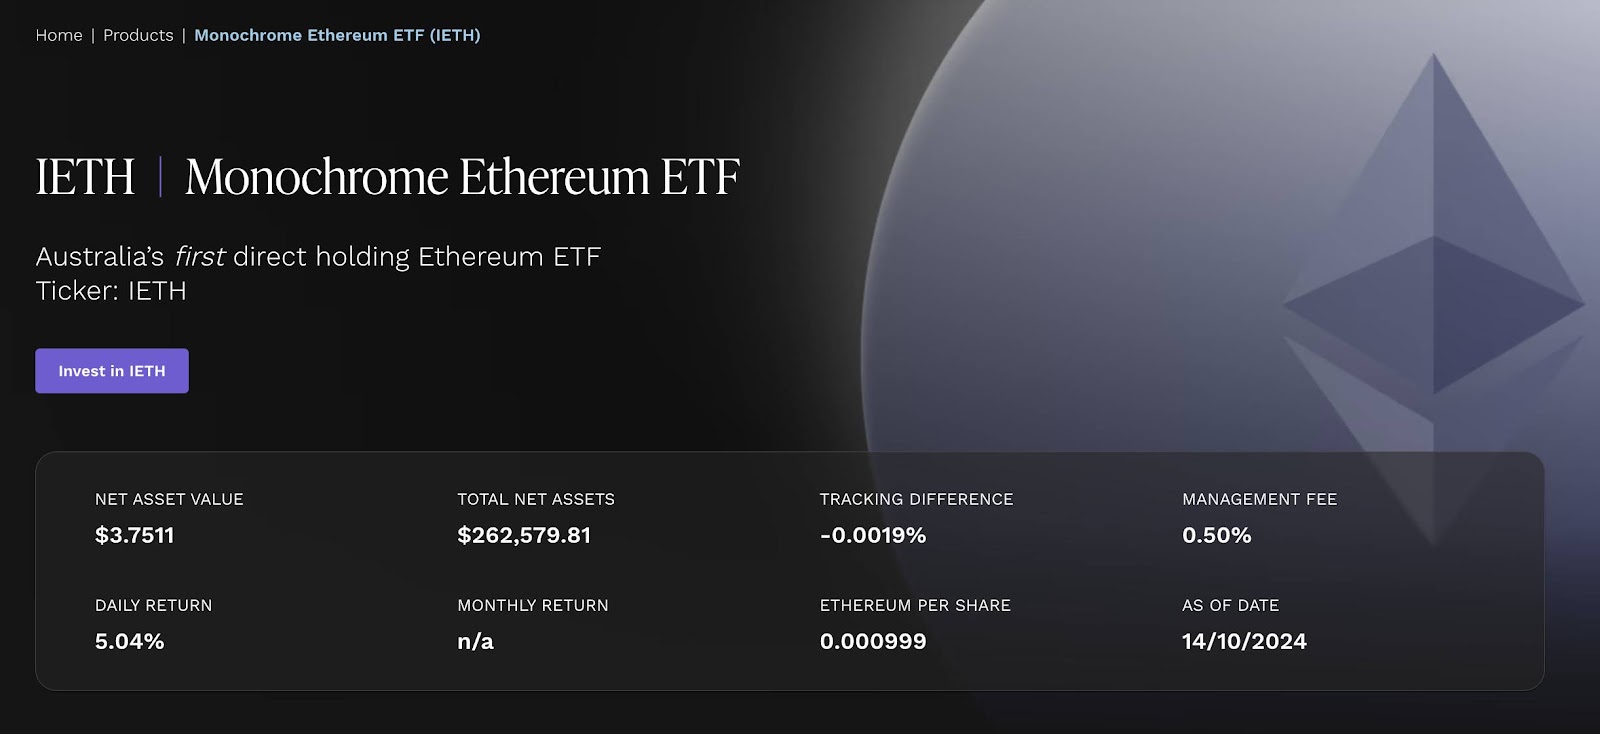Click Australia's first direct holding Ethereum ETF tagline

318,257
